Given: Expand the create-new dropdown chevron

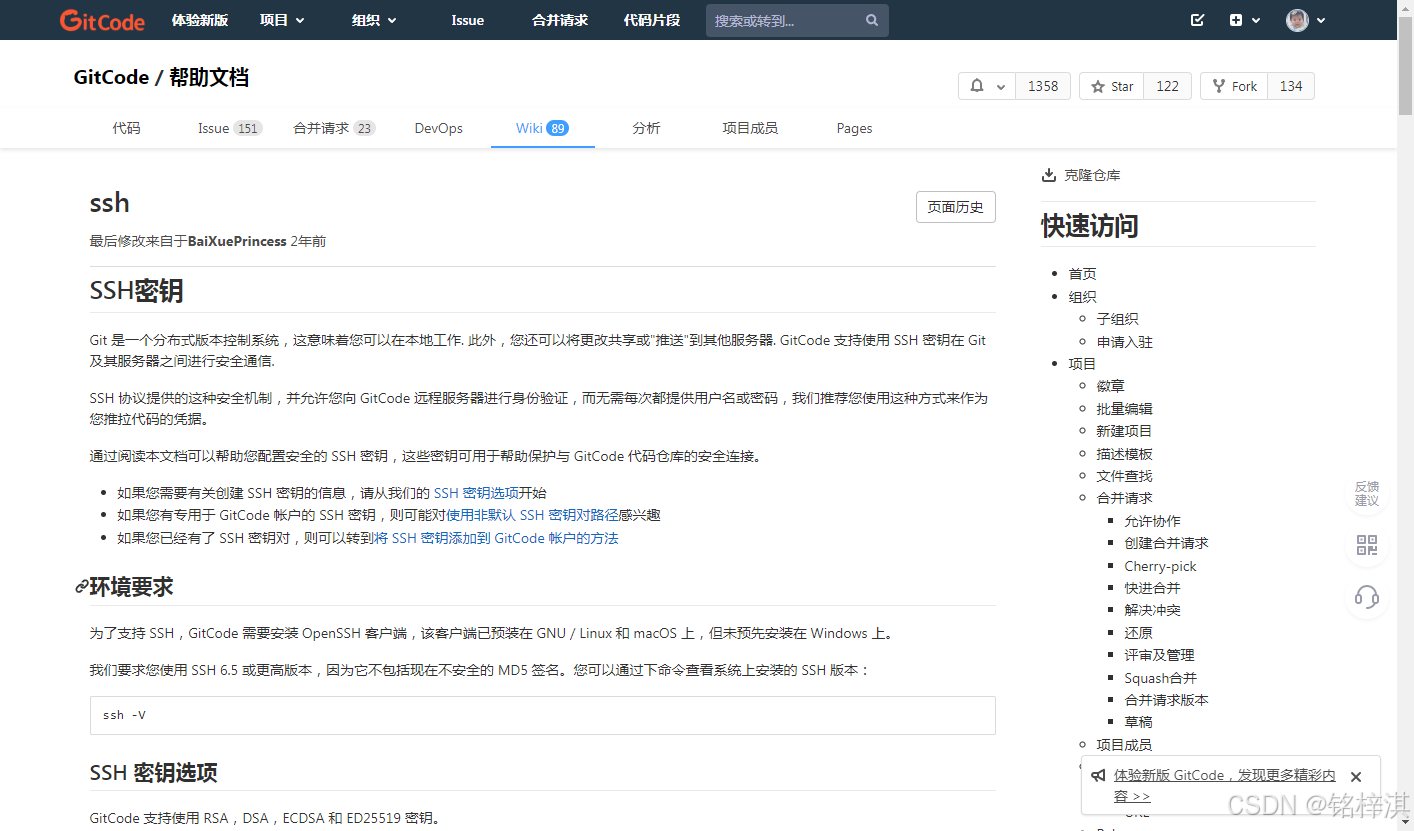Looking at the screenshot, I should (x=1256, y=20).
